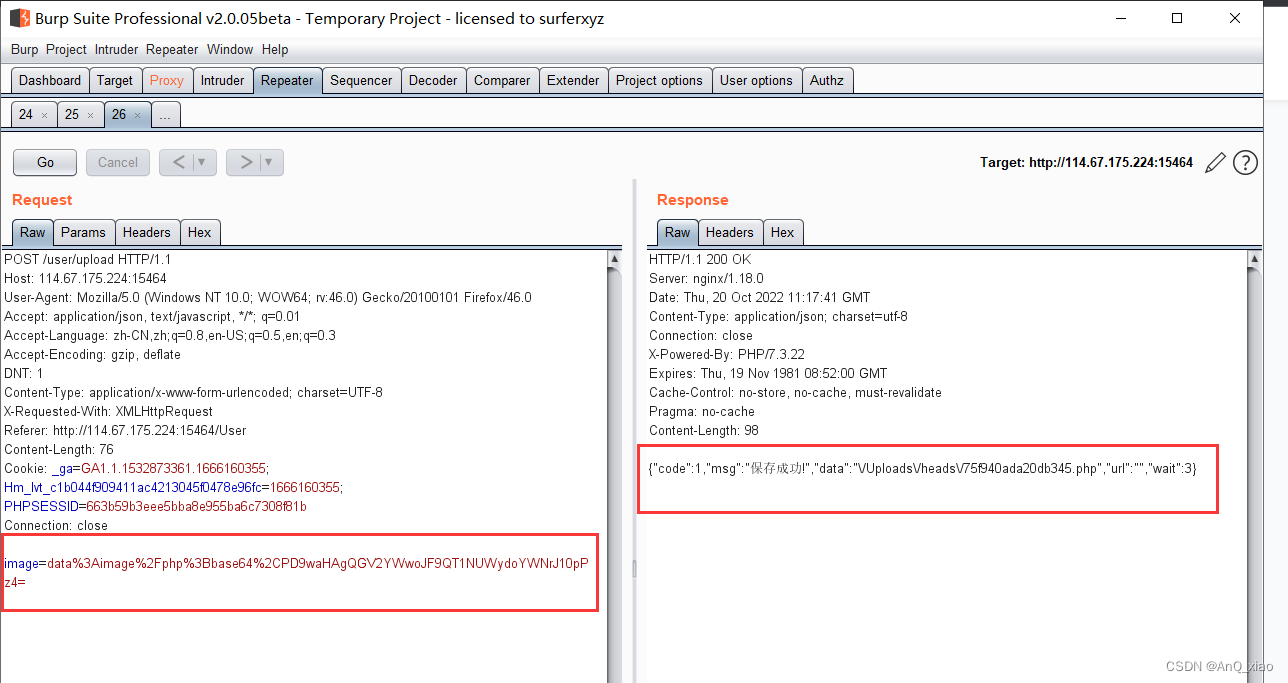Click the Burp Suite logo icon in title bar
The height and width of the screenshot is (683, 1288).
coord(19,18)
